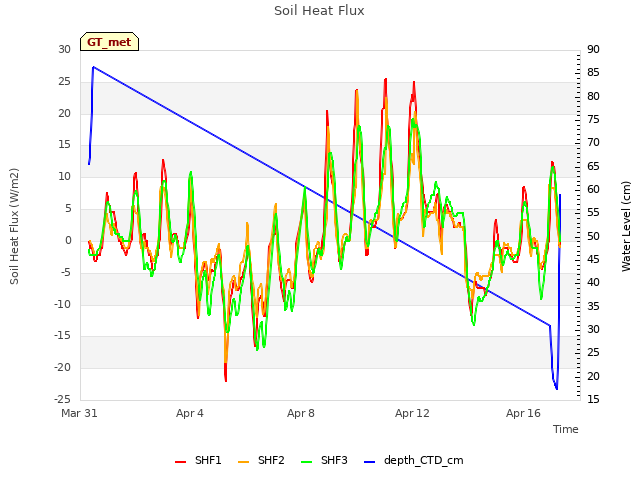Image resolution: width=640 pixels, height=480 pixels.
Task: Click the Apr 4 x-axis tick label
Action: tap(190, 413)
